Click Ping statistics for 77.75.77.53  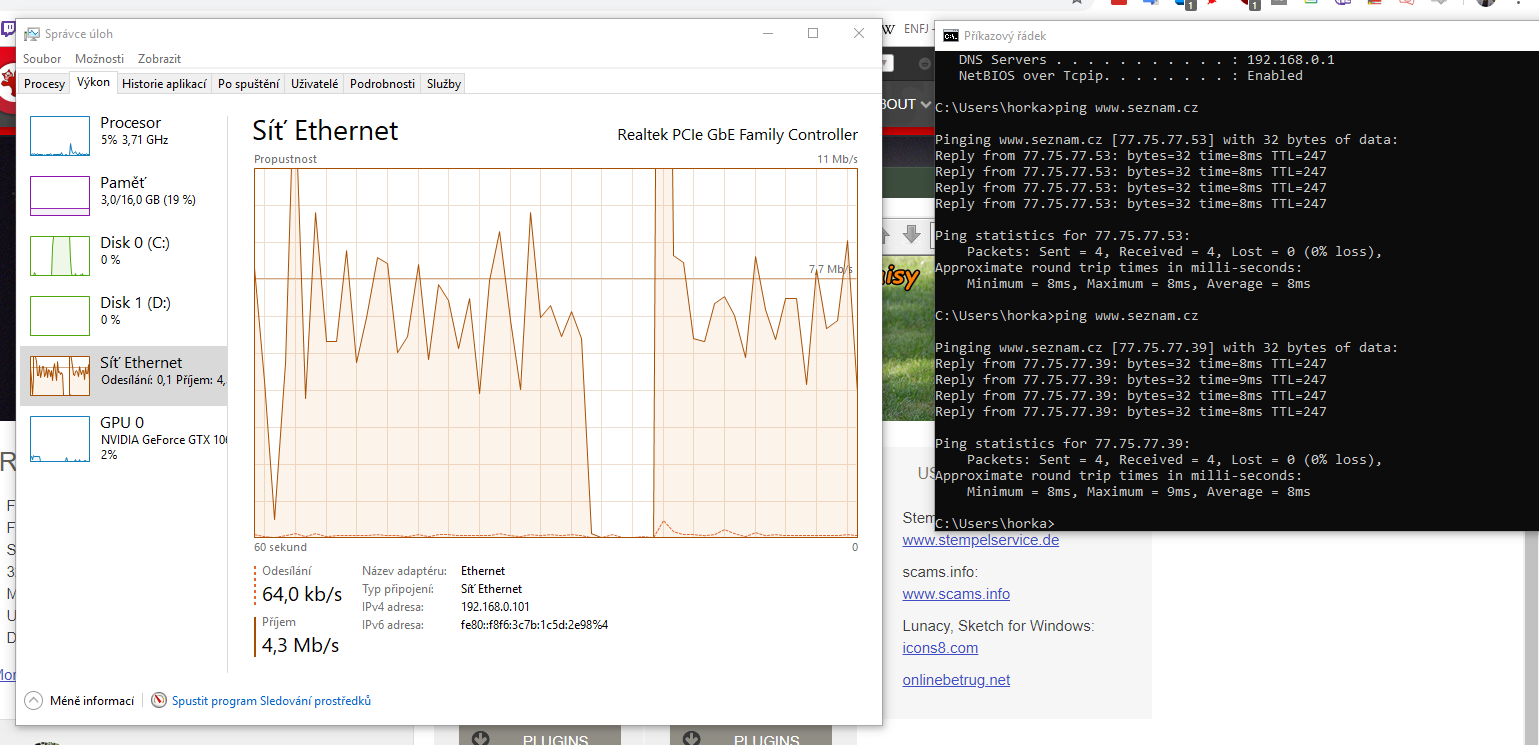pos(1063,236)
